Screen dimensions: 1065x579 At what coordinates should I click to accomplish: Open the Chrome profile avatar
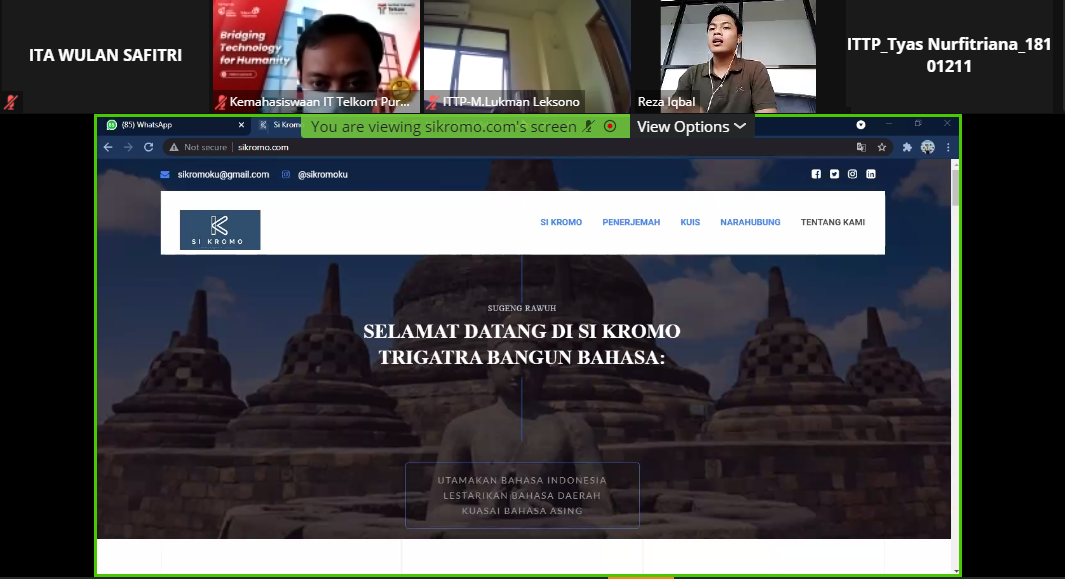[928, 147]
